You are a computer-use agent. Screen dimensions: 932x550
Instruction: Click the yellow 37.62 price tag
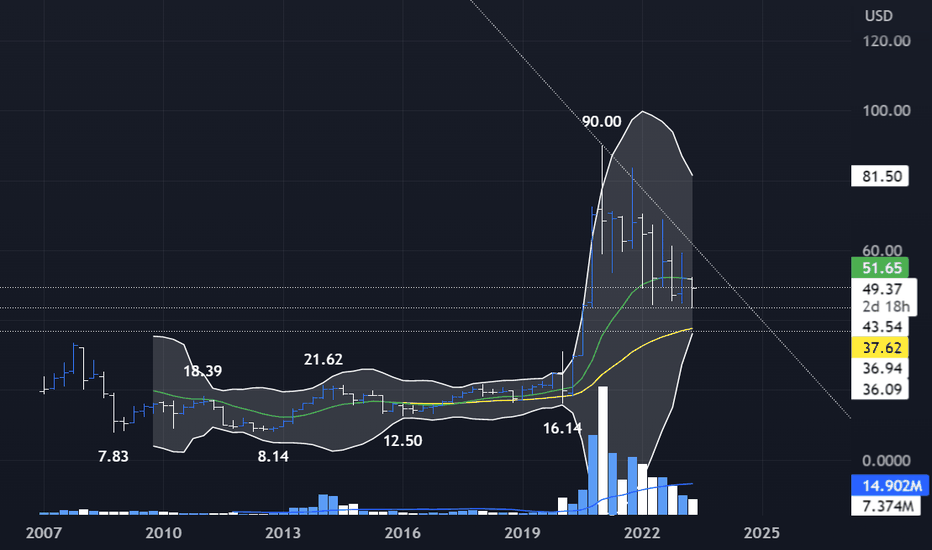[x=880, y=347]
